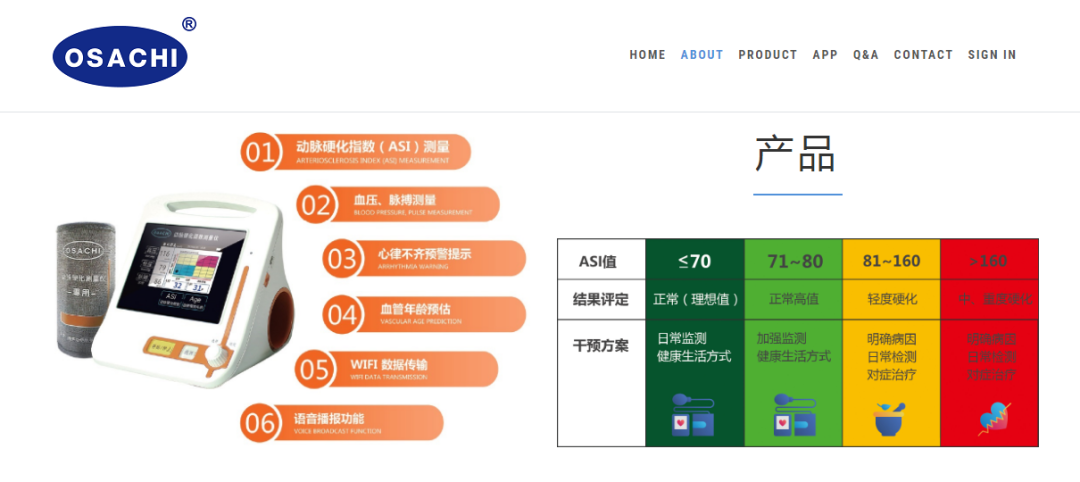Click the 正常高值 cell
The height and width of the screenshot is (482, 1080).
794,300
